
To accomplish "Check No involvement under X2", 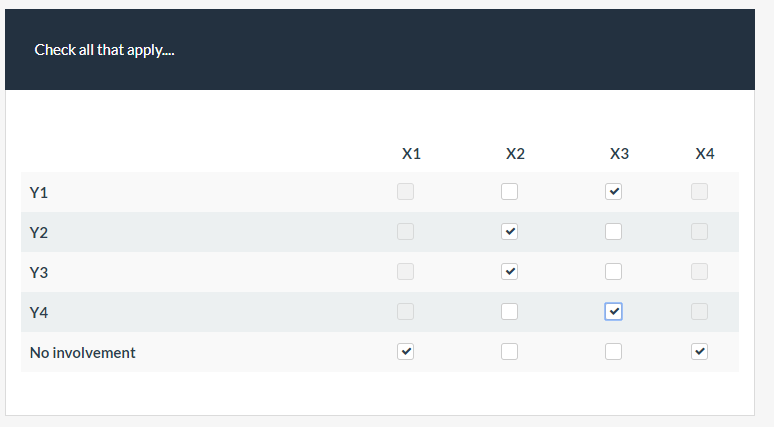I will pyautogui.click(x=510, y=352).
